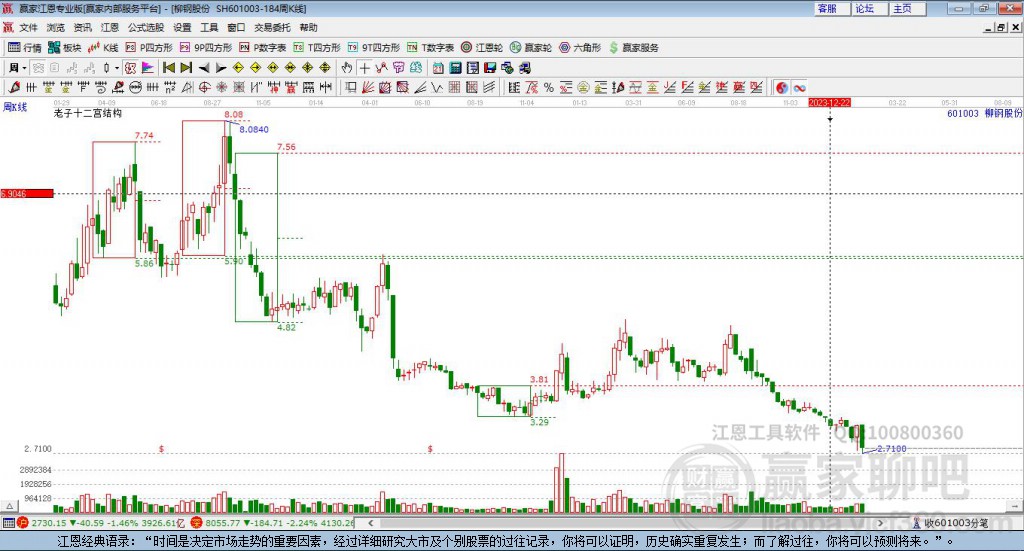The image size is (1024, 551).
Task: Click the purple flag chart icon
Action: 148,68
